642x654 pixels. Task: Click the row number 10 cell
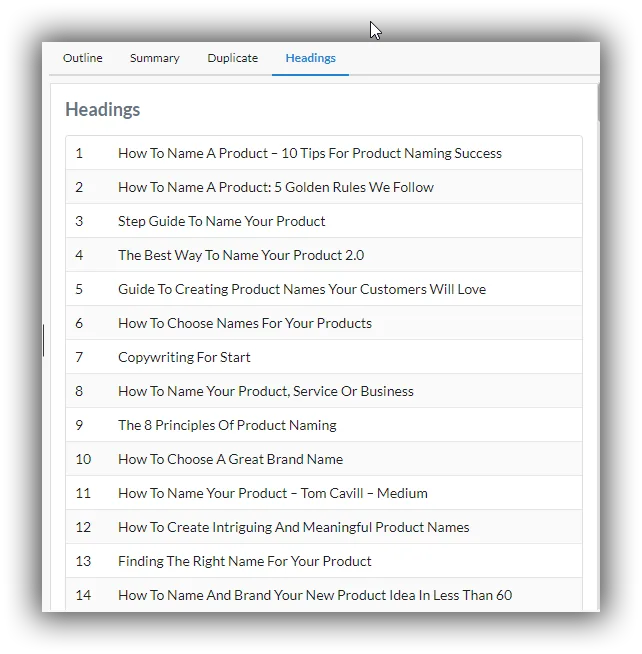pos(83,459)
